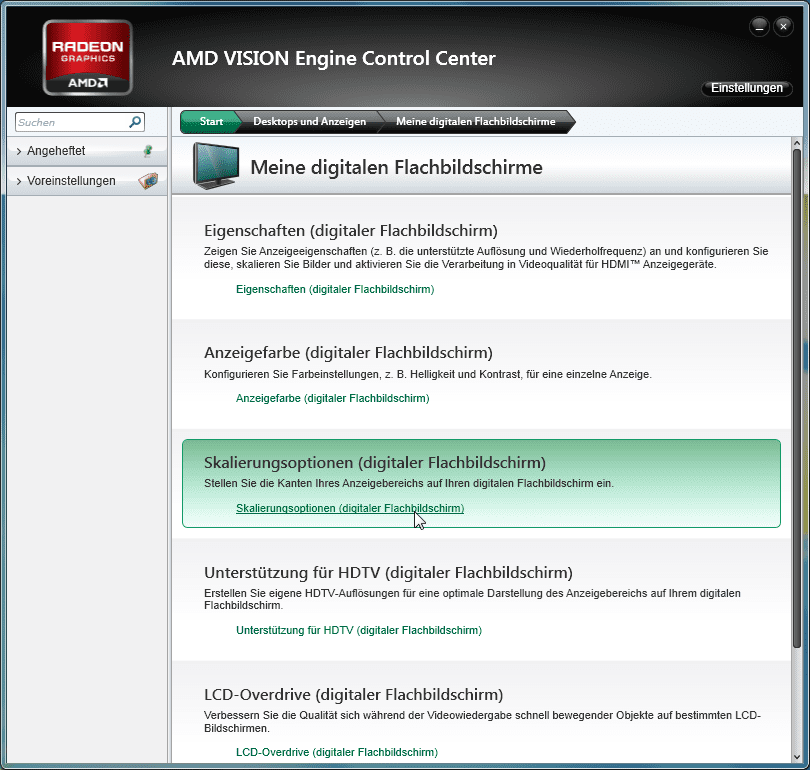This screenshot has height=770, width=810.
Task: Click the Anzeigefarbe section heading
Action: pos(348,353)
